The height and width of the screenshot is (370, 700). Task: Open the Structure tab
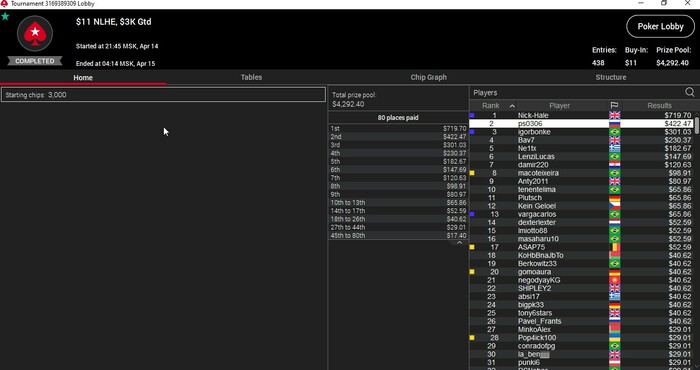(611, 77)
